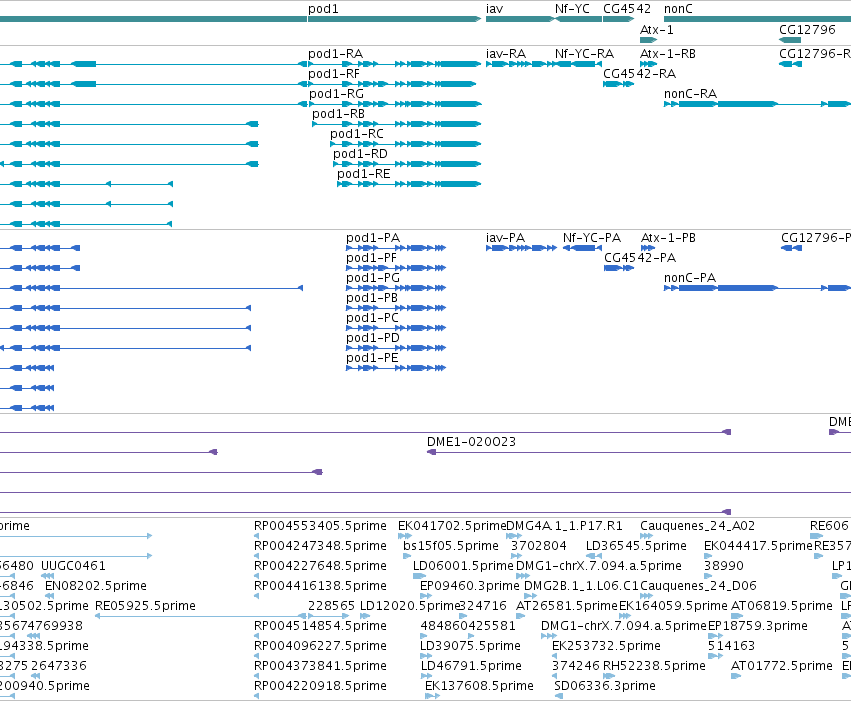Select the Nf-YC gene label

click(x=572, y=9)
